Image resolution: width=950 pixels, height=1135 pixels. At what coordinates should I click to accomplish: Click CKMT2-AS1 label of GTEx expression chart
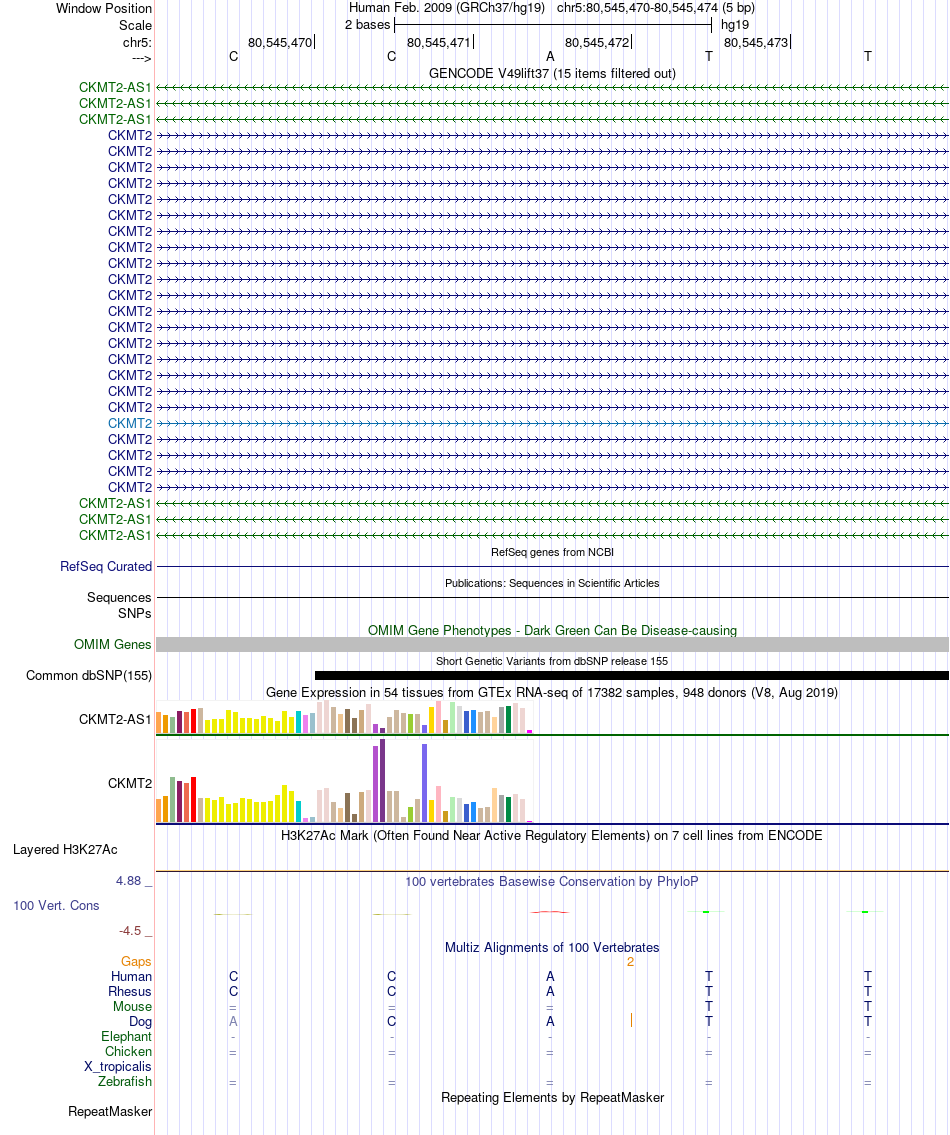115,720
